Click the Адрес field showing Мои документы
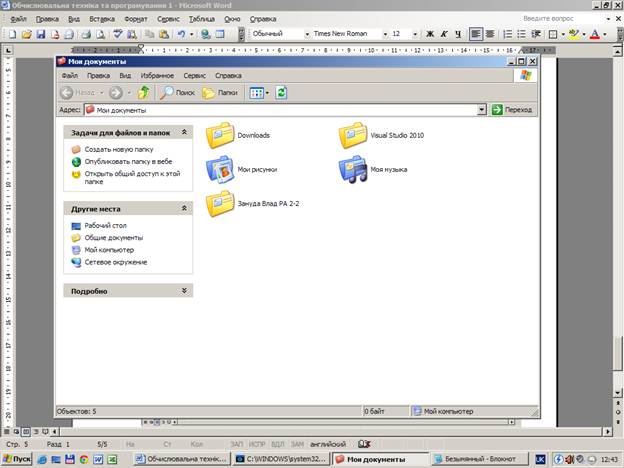The height and width of the screenshot is (468, 624). click(x=281, y=110)
